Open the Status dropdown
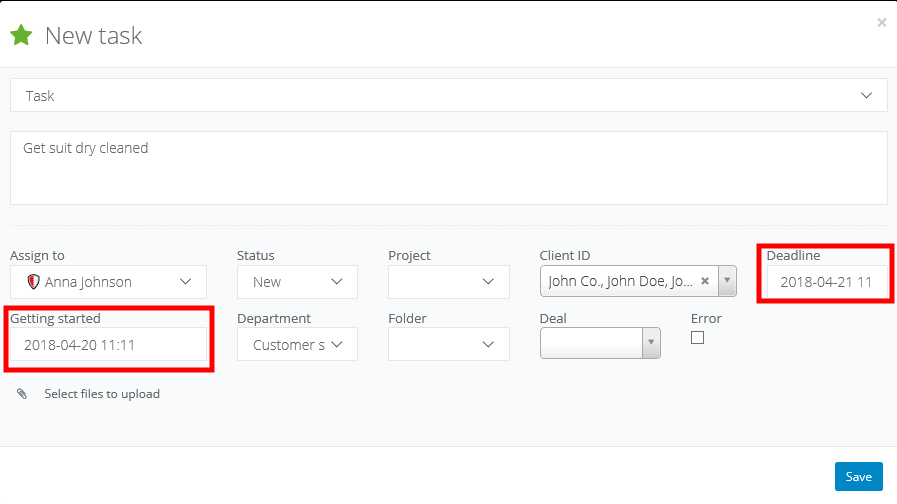 coord(336,282)
